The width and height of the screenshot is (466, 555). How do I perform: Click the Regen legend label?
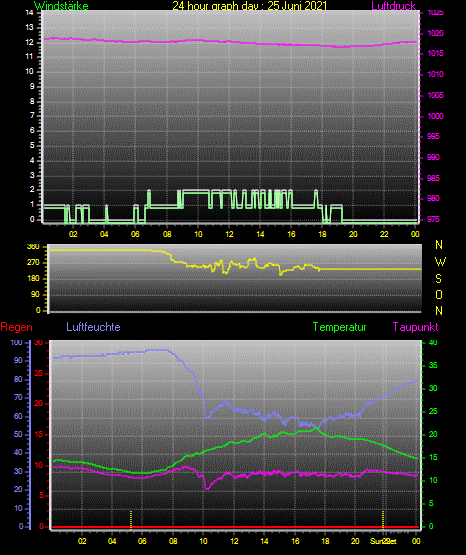(x=16, y=327)
